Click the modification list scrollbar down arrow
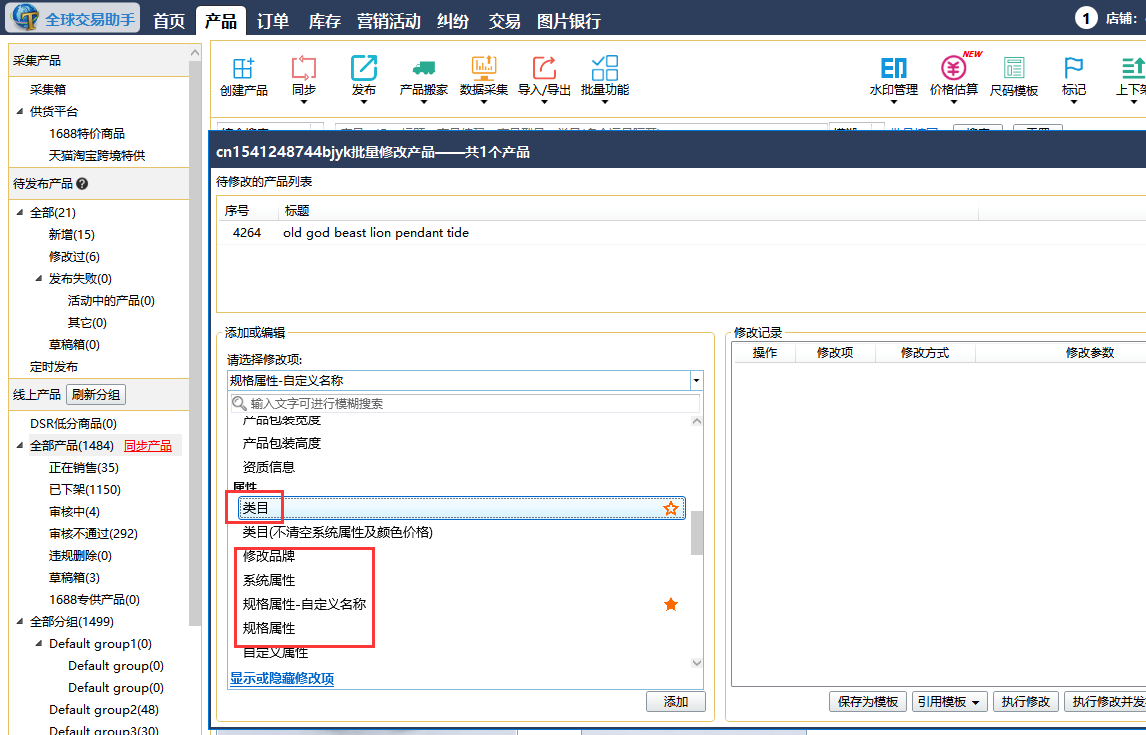1146x735 pixels. click(697, 663)
